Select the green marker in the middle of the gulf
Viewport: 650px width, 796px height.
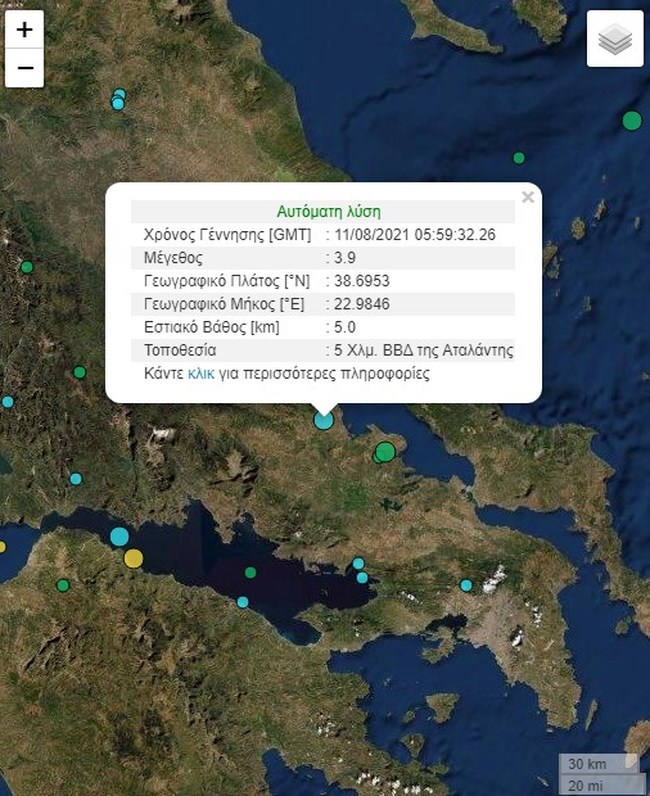coord(250,573)
